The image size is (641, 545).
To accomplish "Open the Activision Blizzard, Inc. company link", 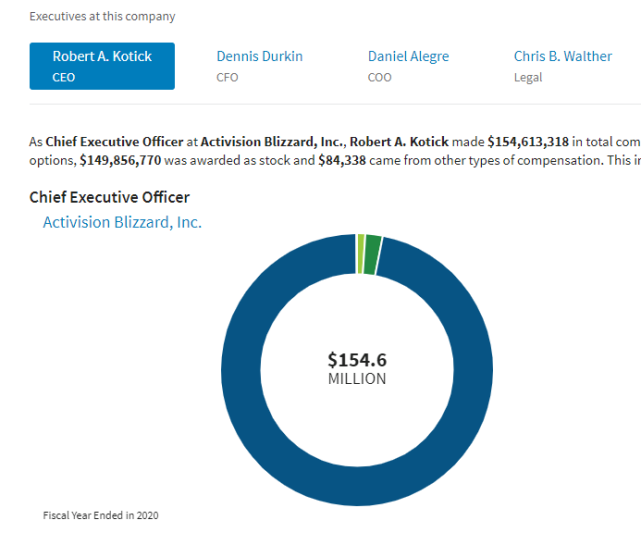I will click(122, 222).
